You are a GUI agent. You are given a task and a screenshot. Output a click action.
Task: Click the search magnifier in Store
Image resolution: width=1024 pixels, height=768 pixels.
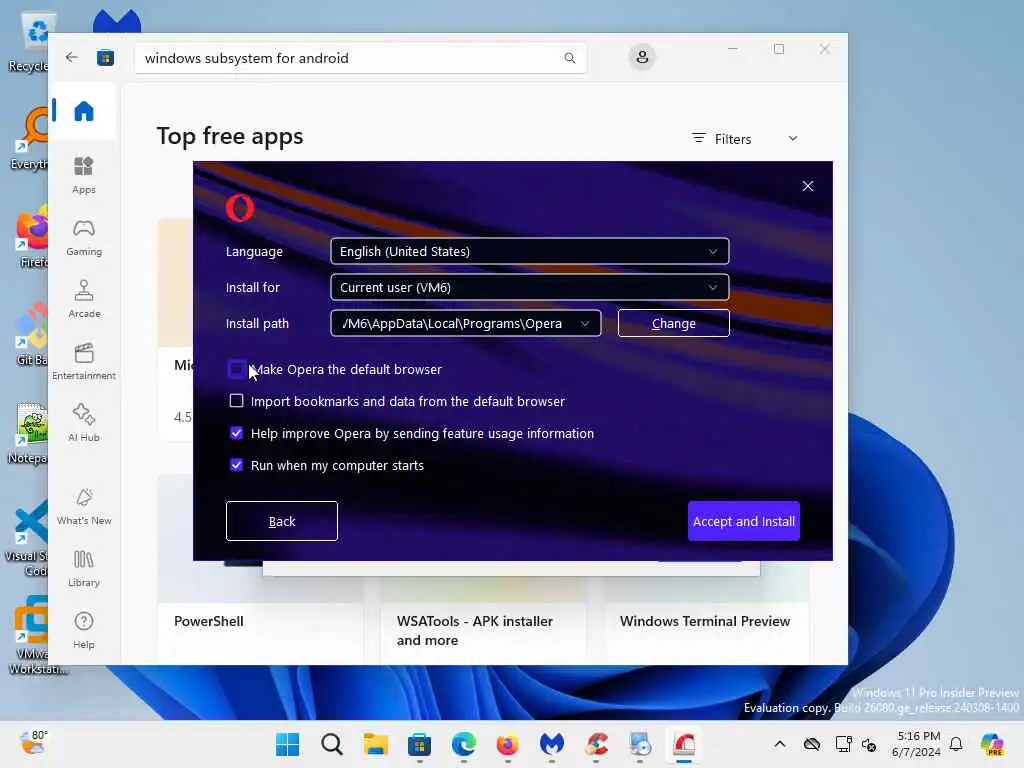click(569, 58)
